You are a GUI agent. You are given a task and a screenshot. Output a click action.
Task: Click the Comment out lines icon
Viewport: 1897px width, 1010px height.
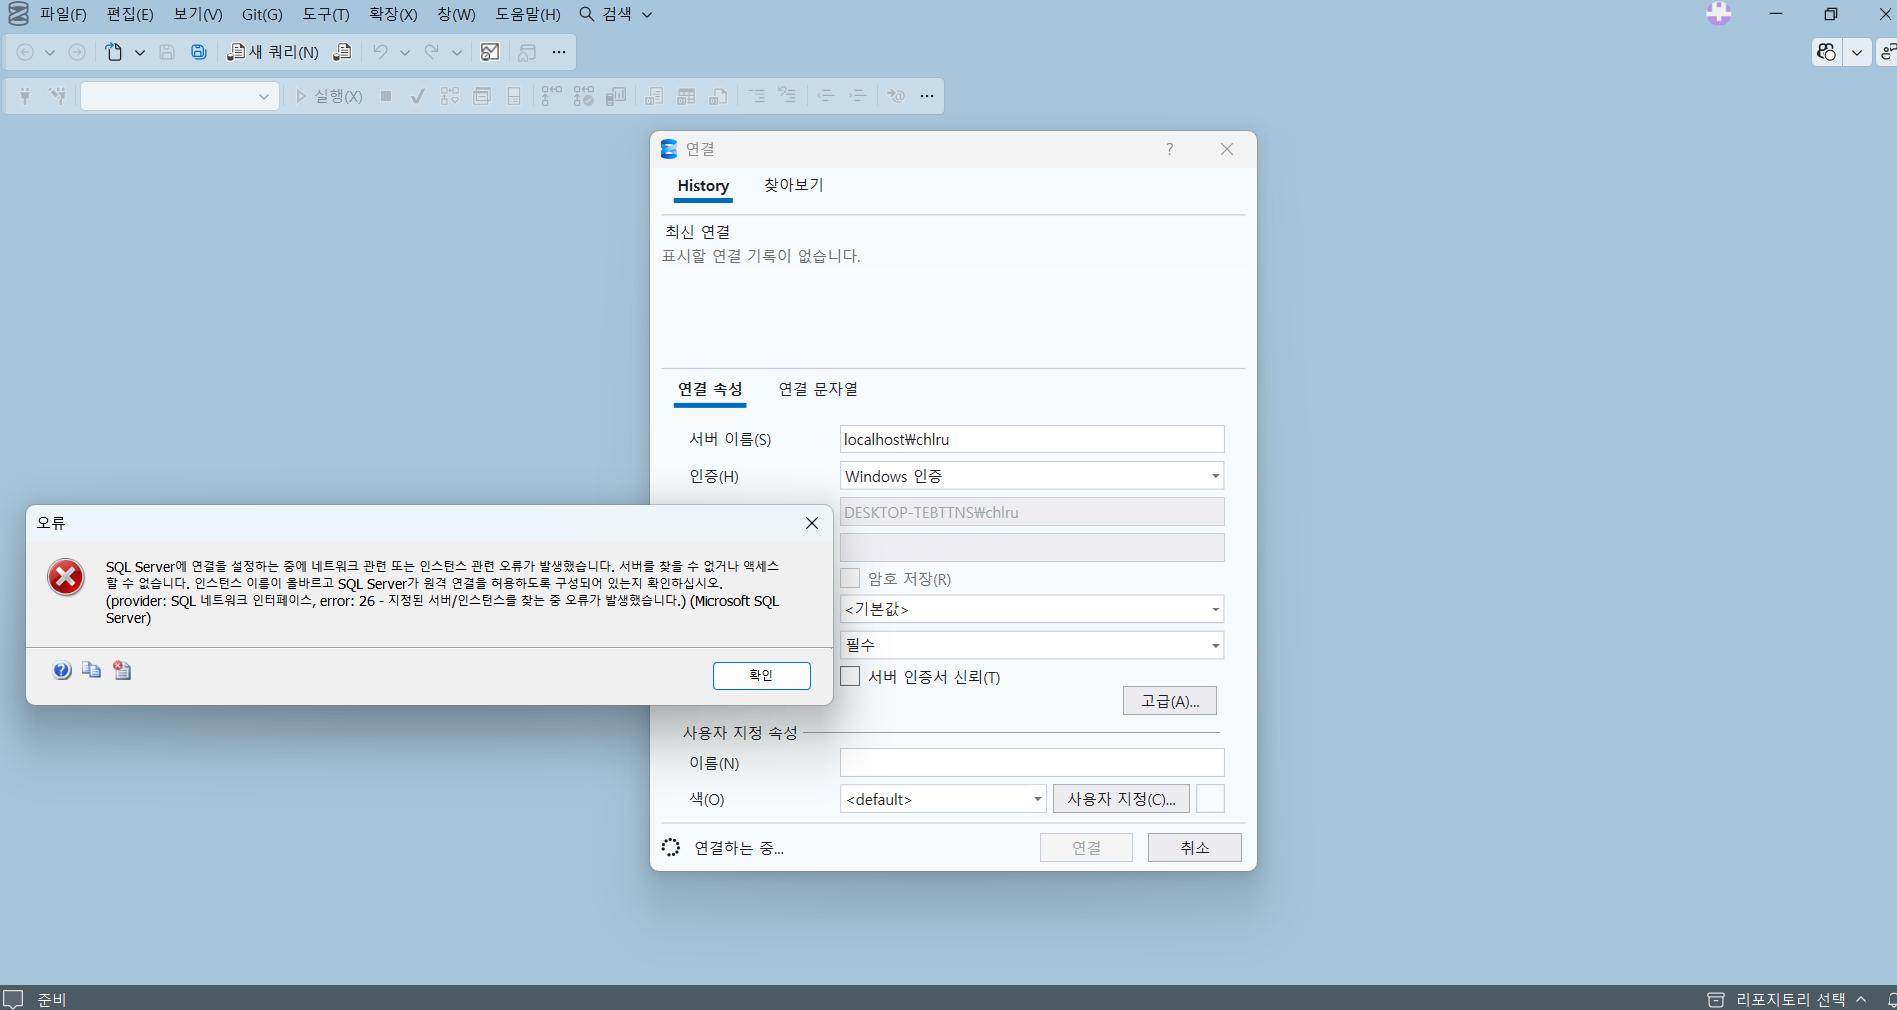click(x=757, y=96)
